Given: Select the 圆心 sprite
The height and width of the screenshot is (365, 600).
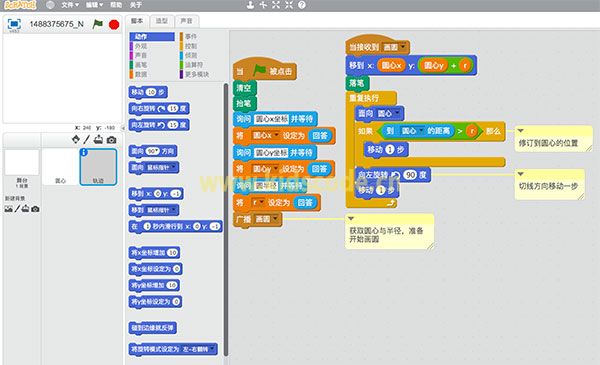Looking at the screenshot, I should 60,167.
